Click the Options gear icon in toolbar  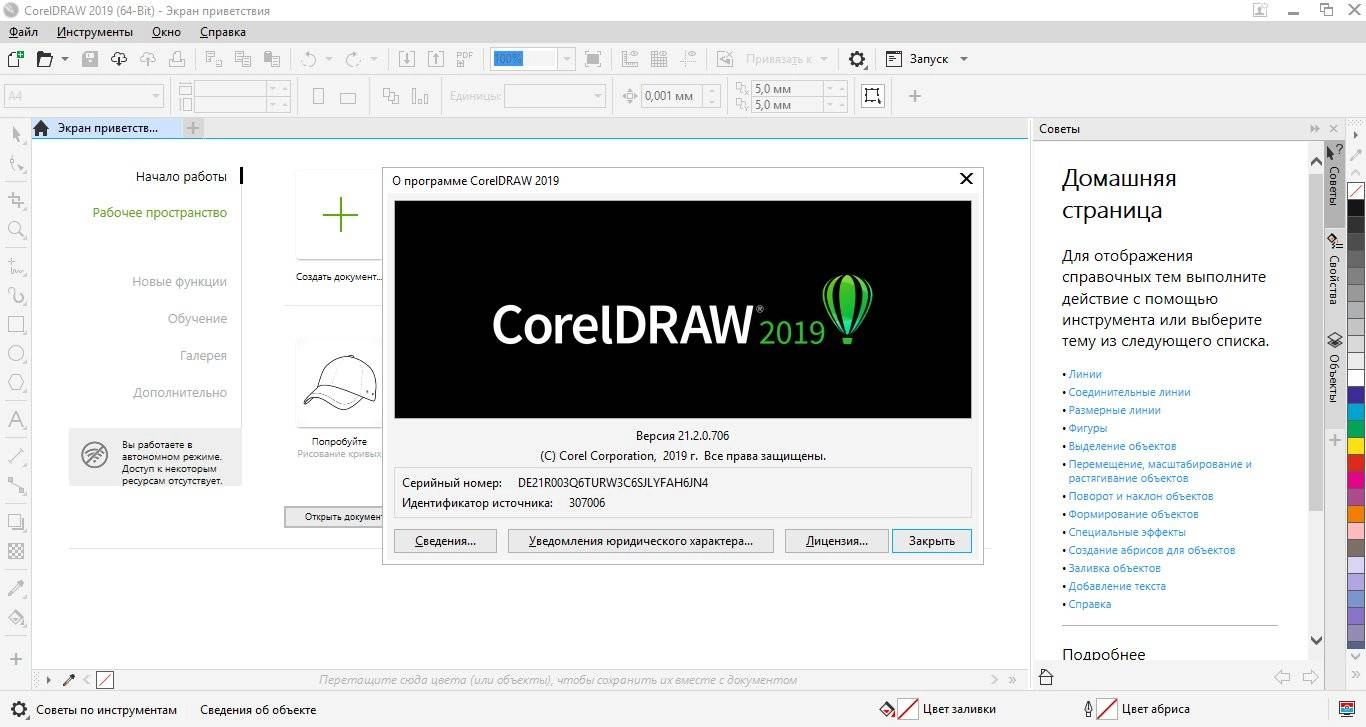[857, 59]
